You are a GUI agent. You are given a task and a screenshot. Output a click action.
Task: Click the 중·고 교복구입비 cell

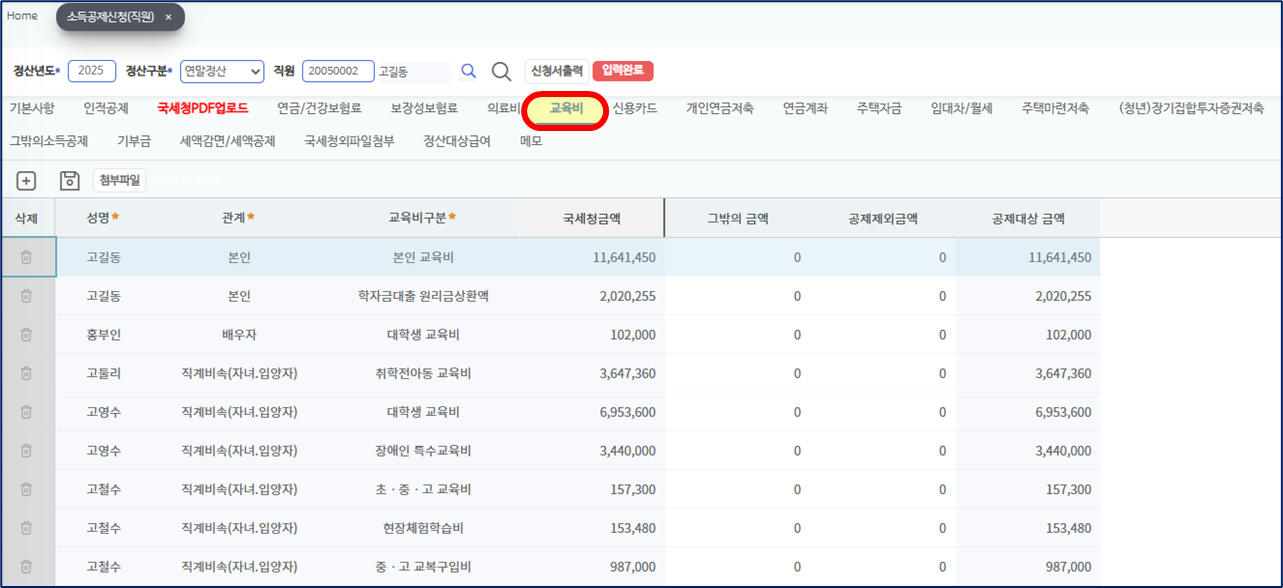click(423, 567)
